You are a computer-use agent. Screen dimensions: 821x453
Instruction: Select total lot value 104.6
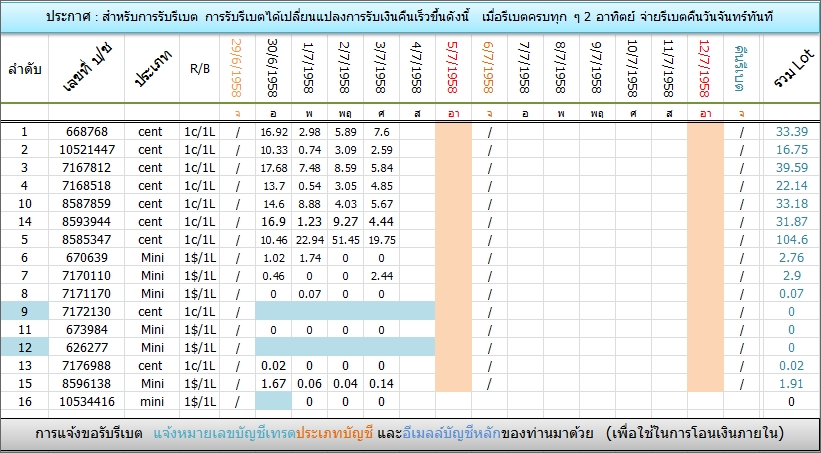click(x=792, y=240)
